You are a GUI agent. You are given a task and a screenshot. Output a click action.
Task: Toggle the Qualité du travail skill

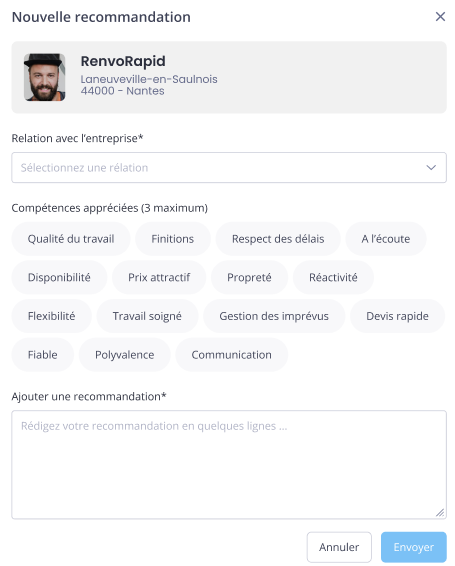pos(71,239)
